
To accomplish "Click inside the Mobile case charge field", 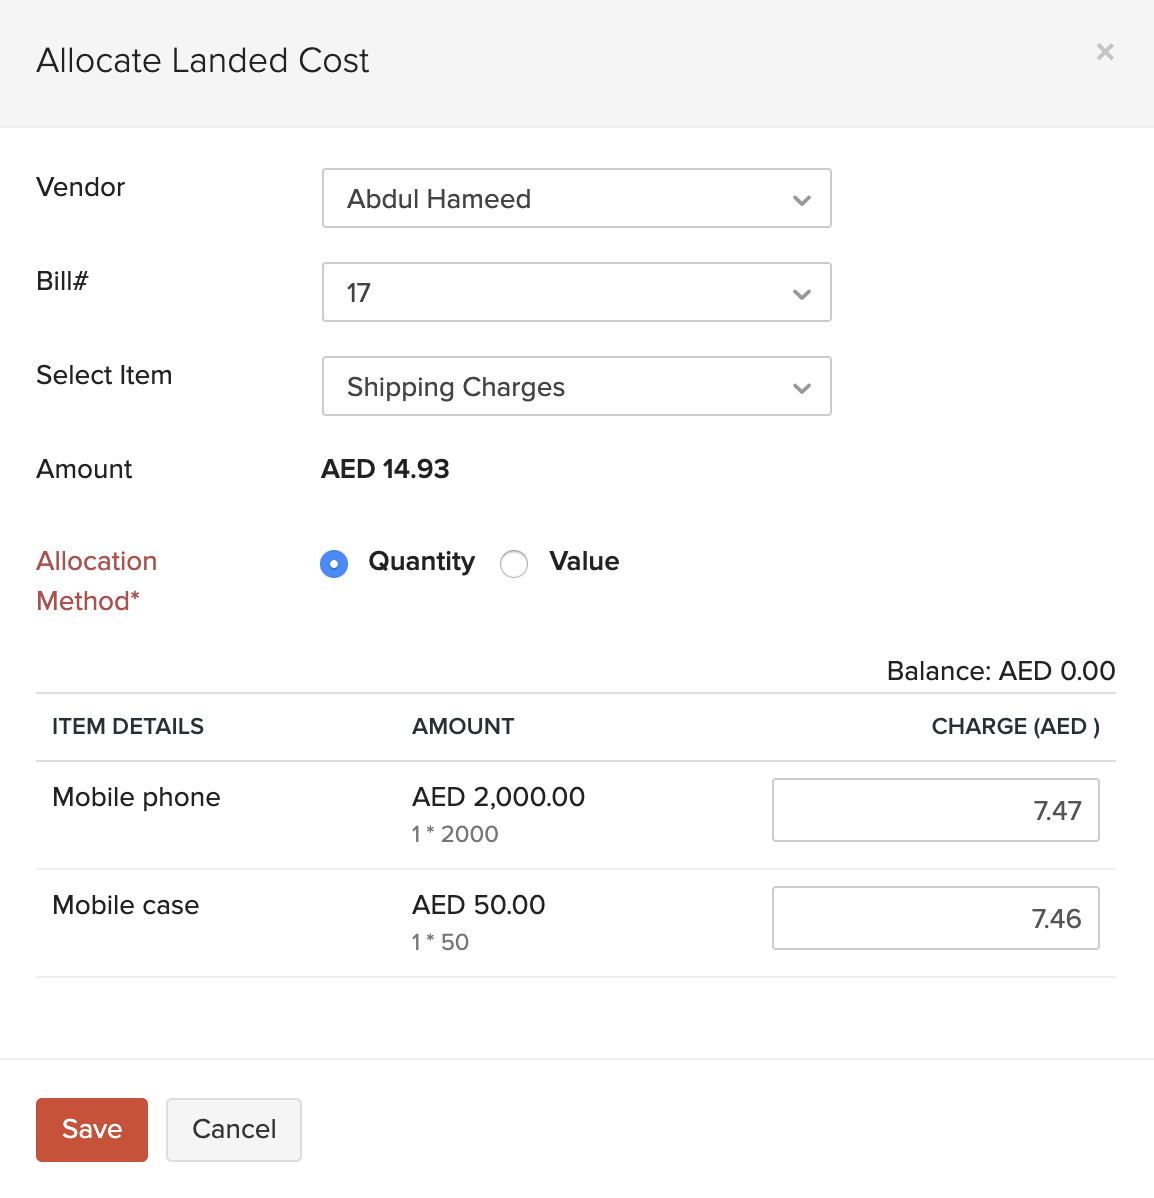I will click(935, 918).
